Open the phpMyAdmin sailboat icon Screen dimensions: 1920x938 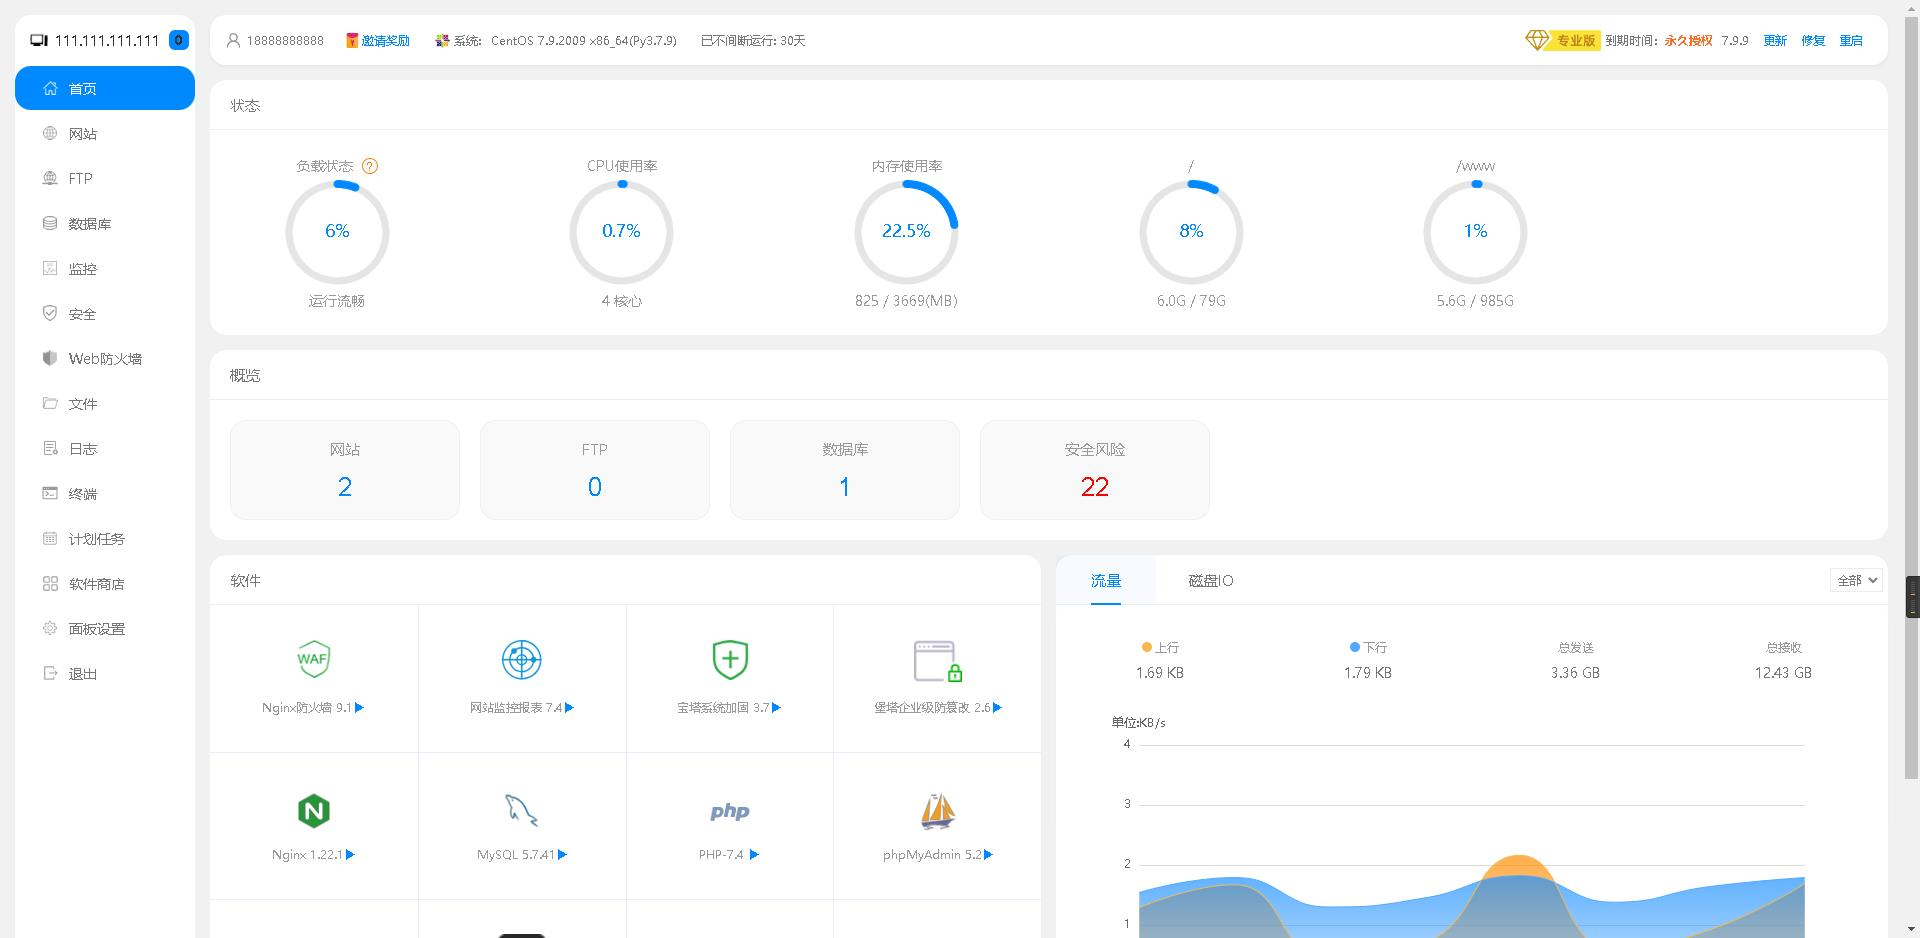coord(937,811)
